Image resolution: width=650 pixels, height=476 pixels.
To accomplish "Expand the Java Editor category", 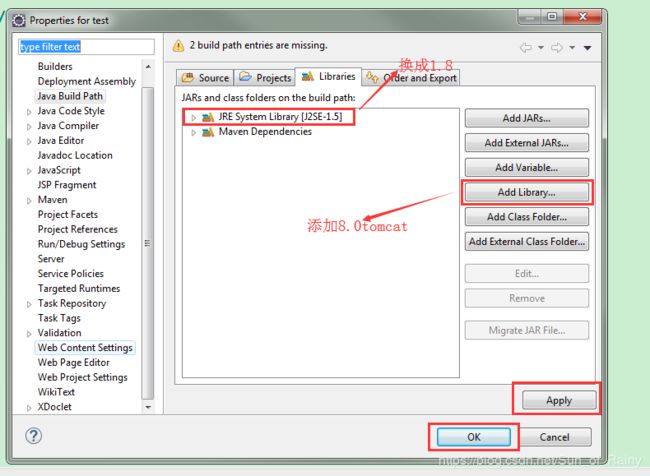I will coord(29,142).
